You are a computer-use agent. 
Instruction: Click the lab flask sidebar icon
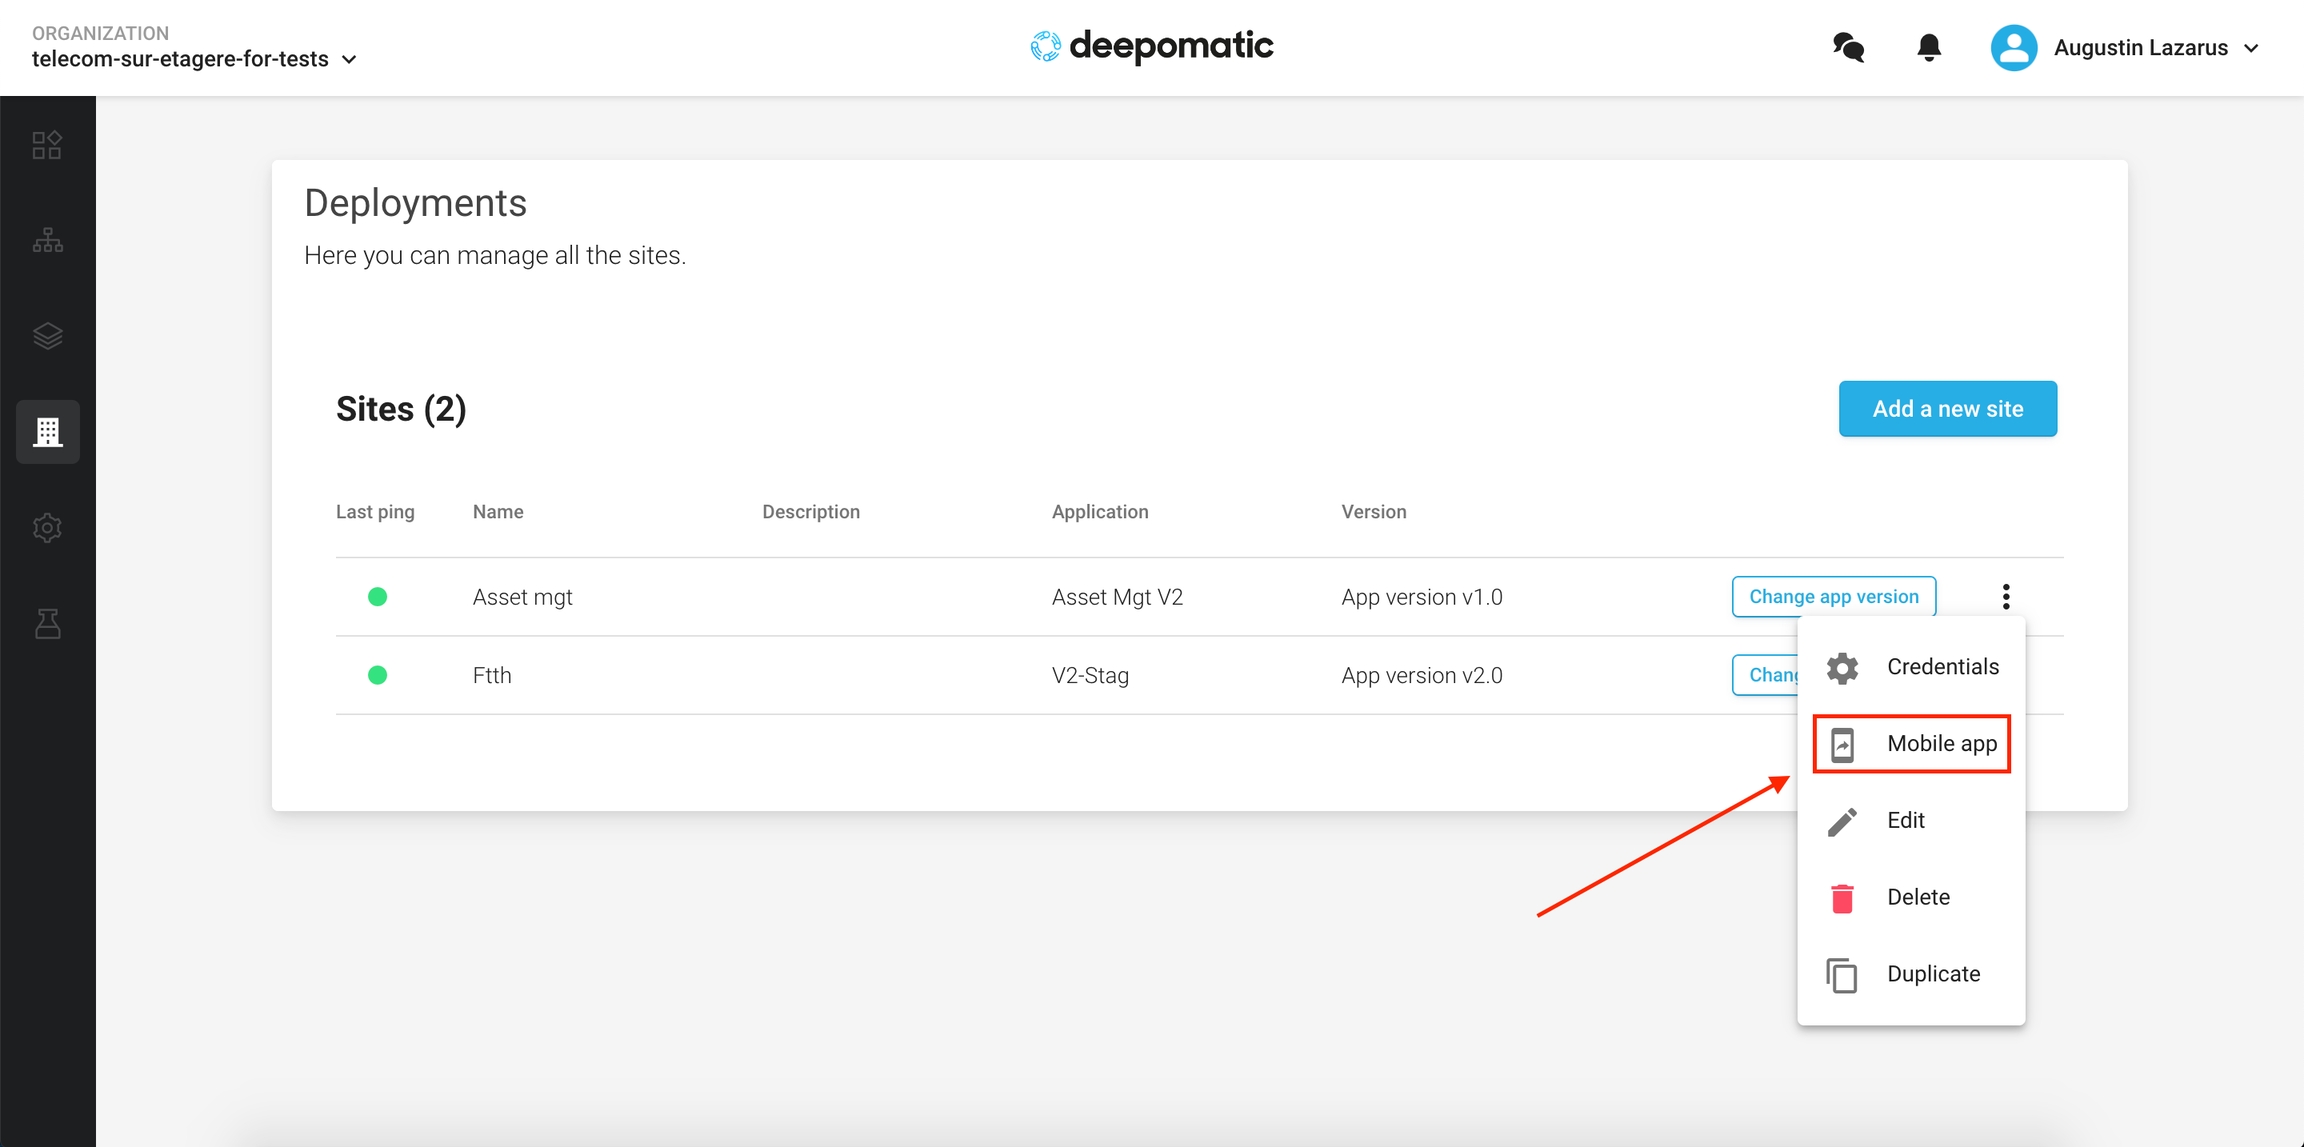point(47,624)
